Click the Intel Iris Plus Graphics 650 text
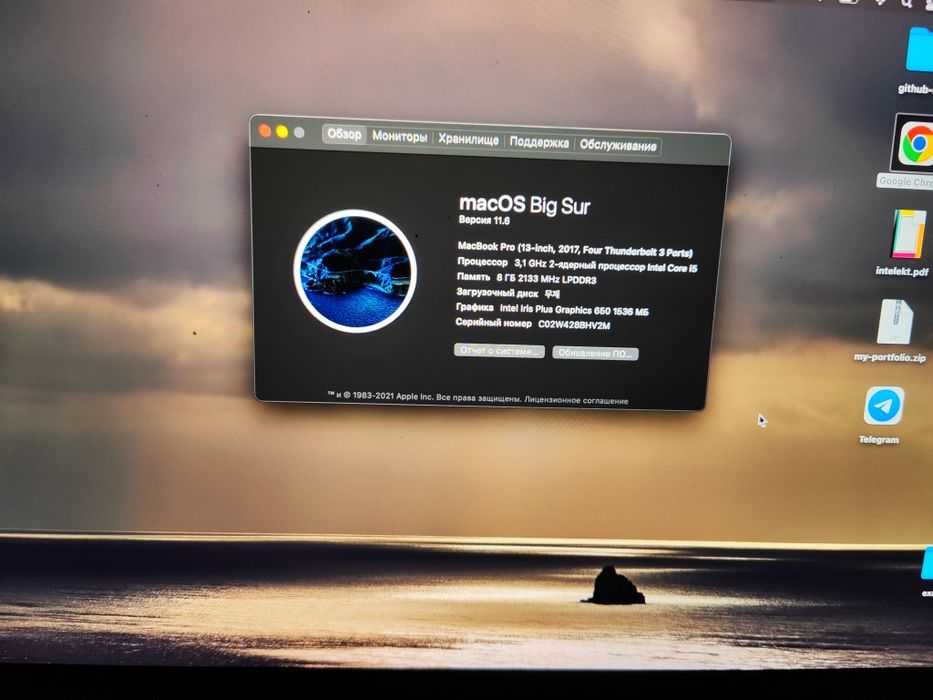Image resolution: width=933 pixels, height=700 pixels. pyautogui.click(x=574, y=310)
